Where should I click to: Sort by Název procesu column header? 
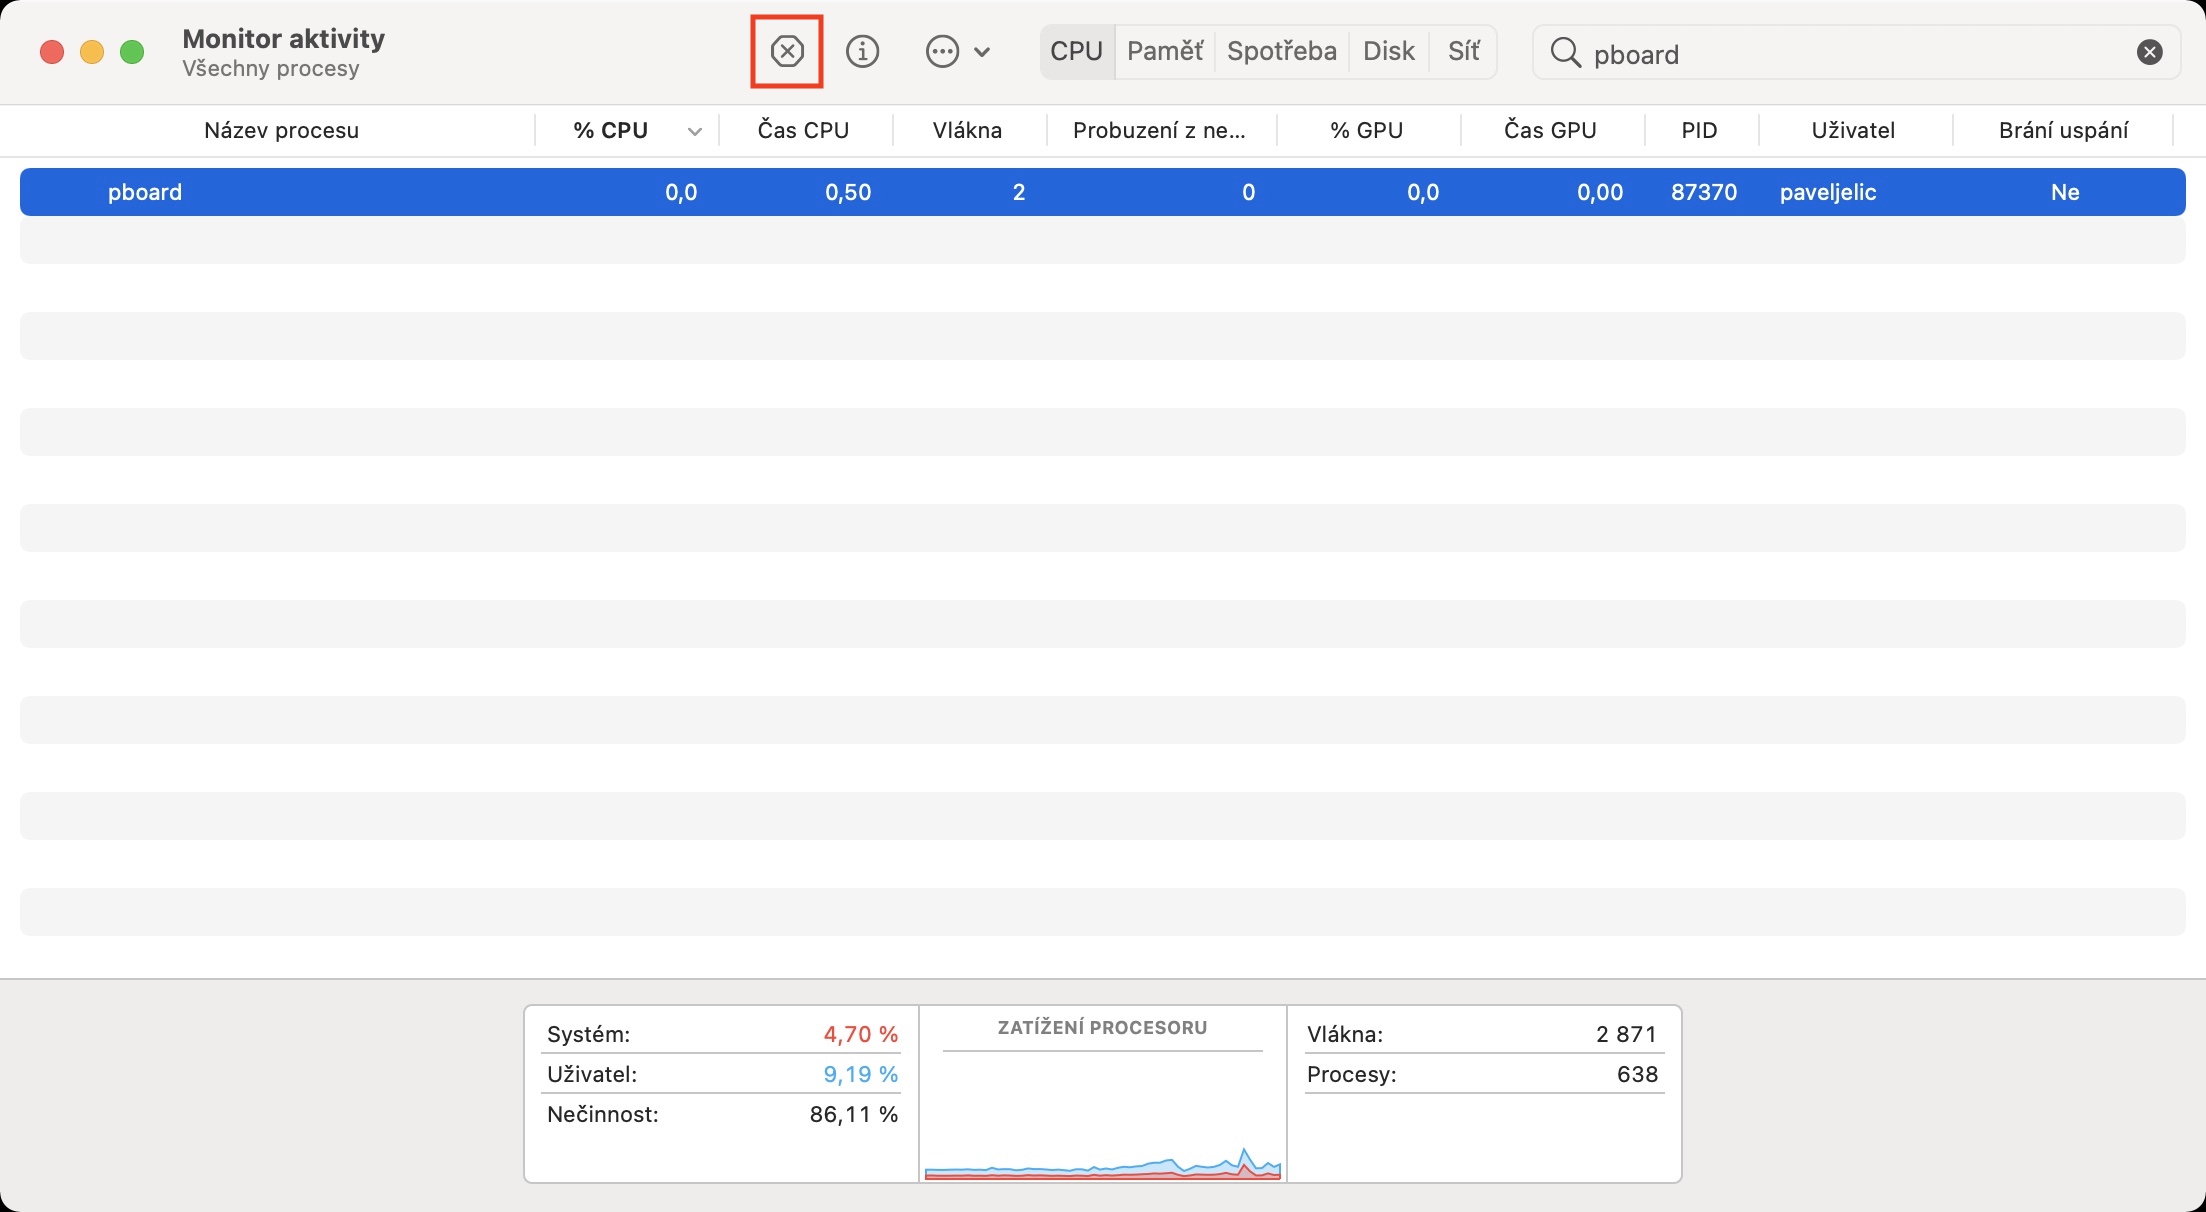281,130
